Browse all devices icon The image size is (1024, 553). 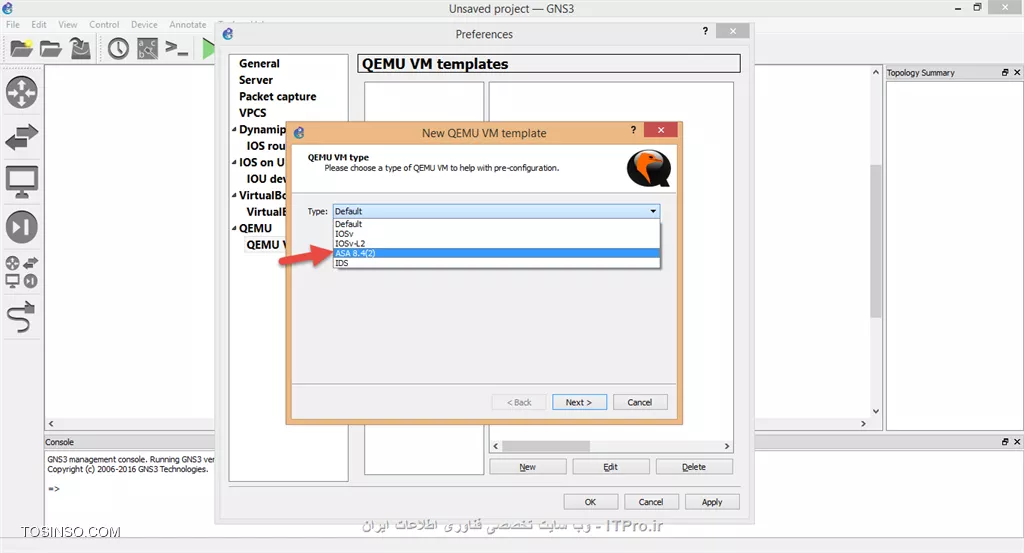[22, 272]
